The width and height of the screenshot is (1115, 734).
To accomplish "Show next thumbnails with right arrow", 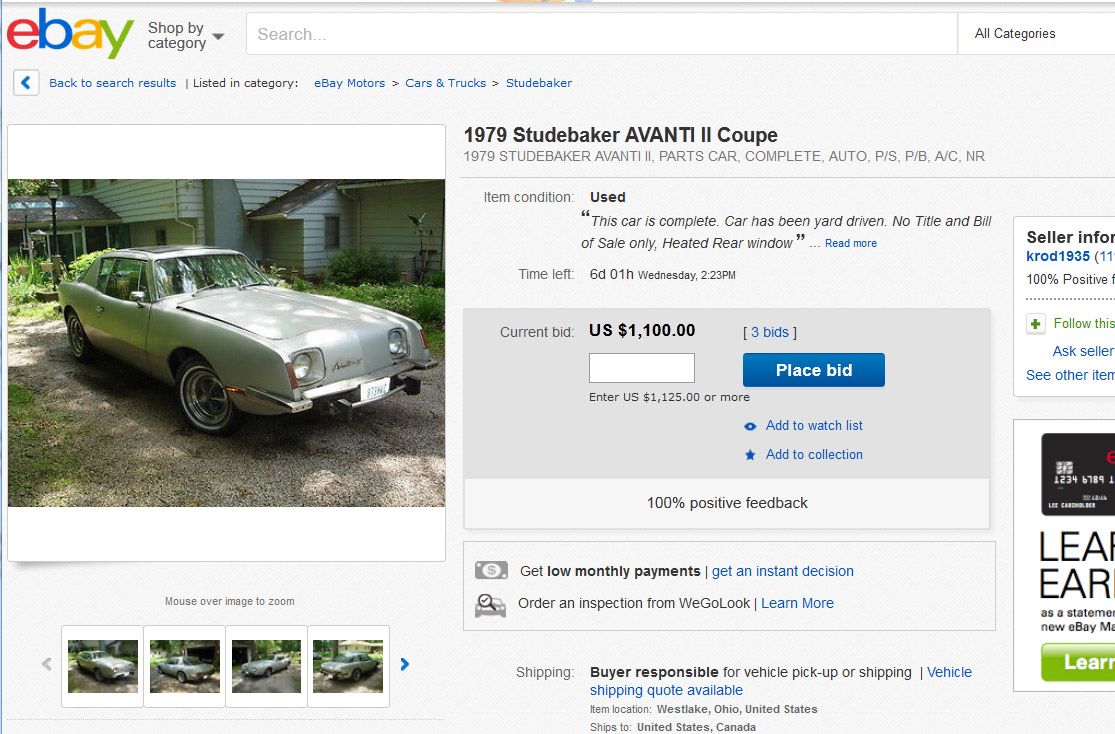I will coord(404,664).
